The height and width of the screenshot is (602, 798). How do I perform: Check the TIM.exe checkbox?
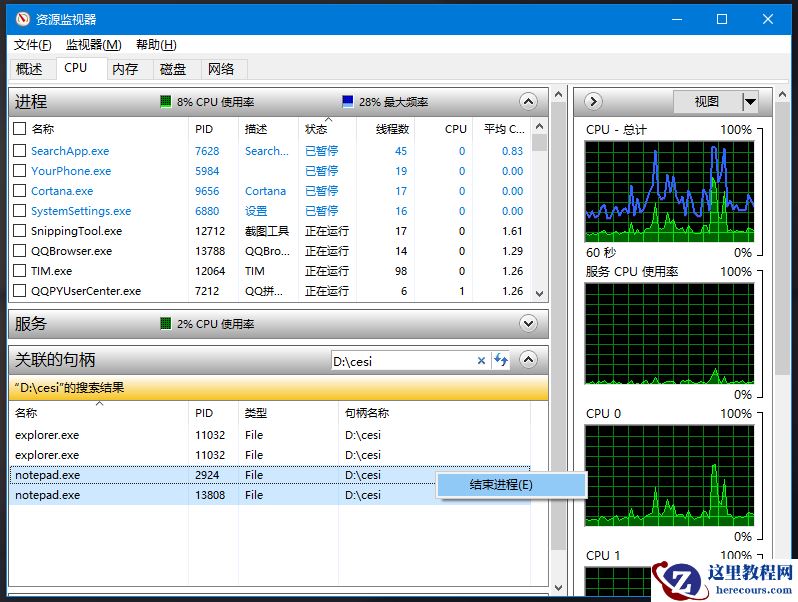point(19,271)
